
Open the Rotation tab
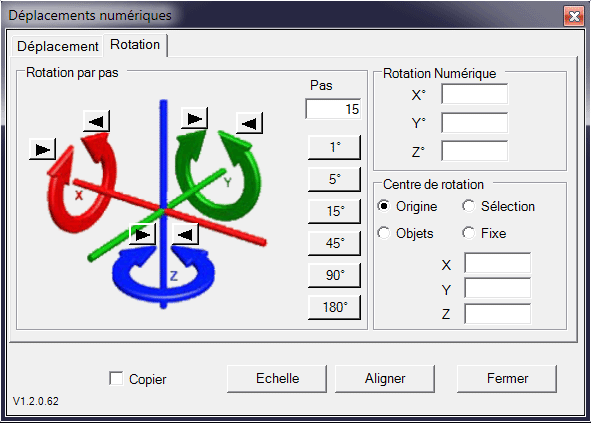[x=135, y=45]
